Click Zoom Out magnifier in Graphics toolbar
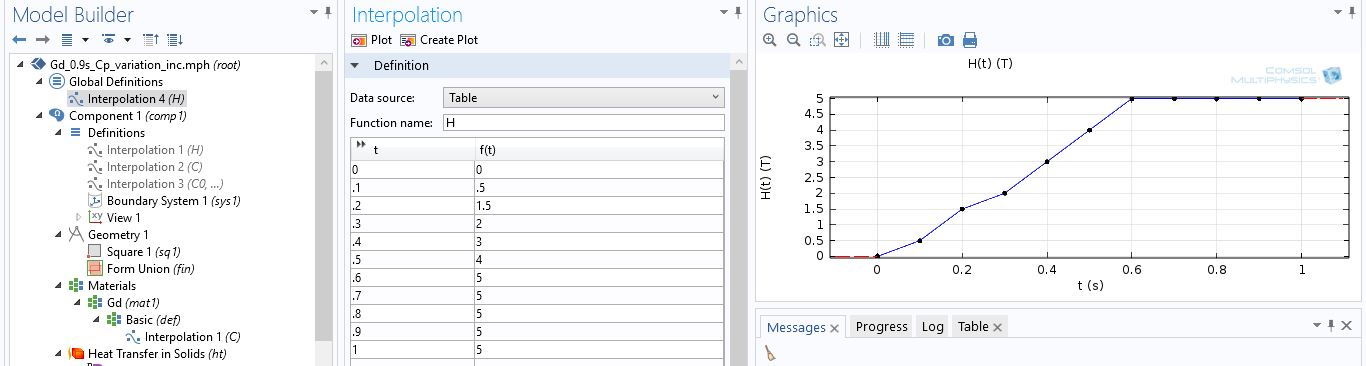The width and height of the screenshot is (1366, 366). [x=793, y=40]
